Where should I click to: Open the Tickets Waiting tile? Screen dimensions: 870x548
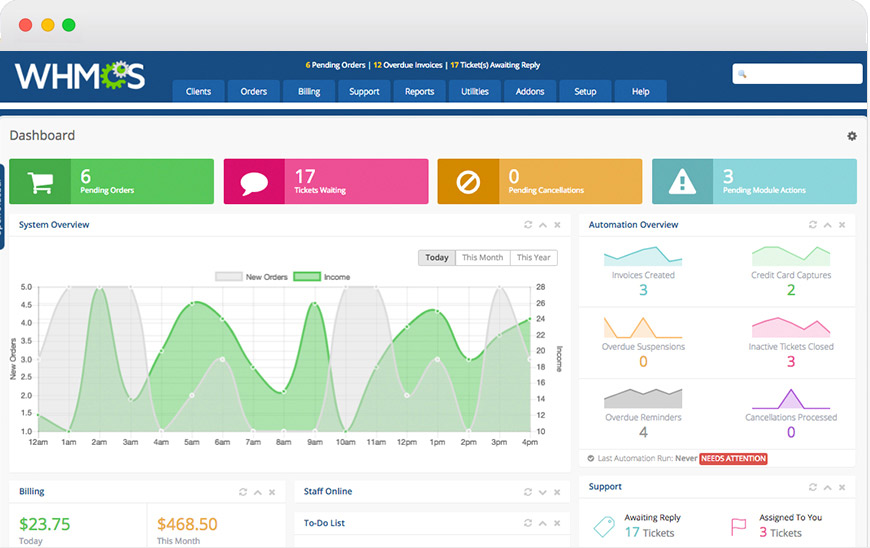point(326,182)
